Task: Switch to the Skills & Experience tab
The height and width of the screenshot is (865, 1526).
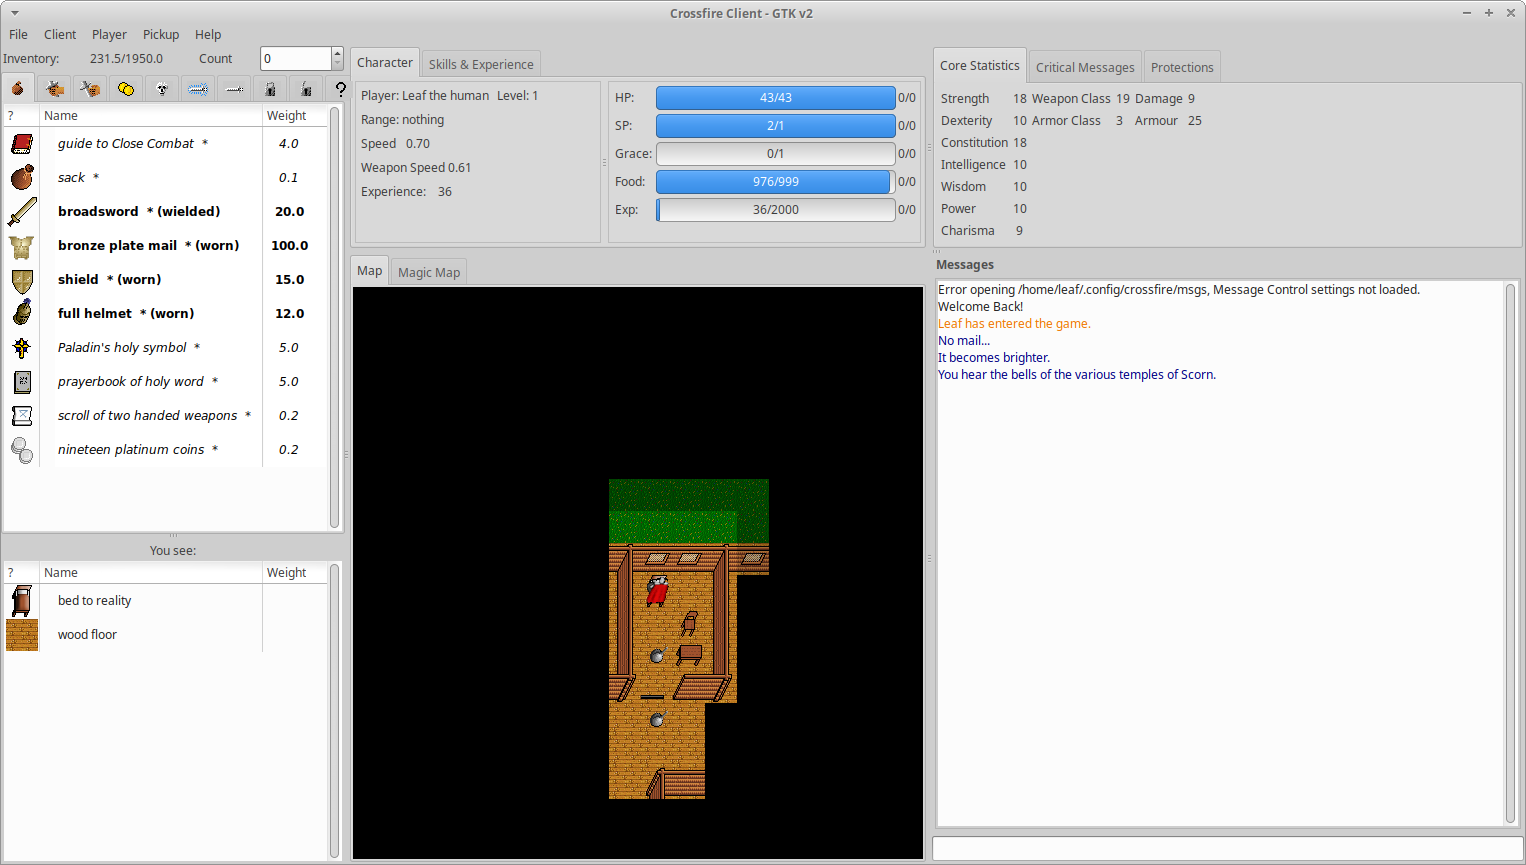Action: [481, 64]
